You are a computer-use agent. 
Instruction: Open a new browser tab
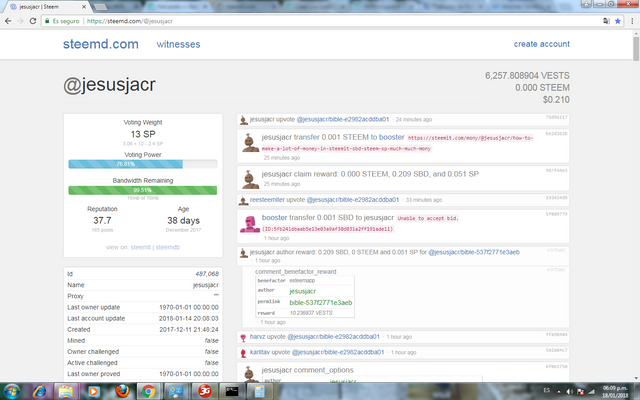(100, 7)
